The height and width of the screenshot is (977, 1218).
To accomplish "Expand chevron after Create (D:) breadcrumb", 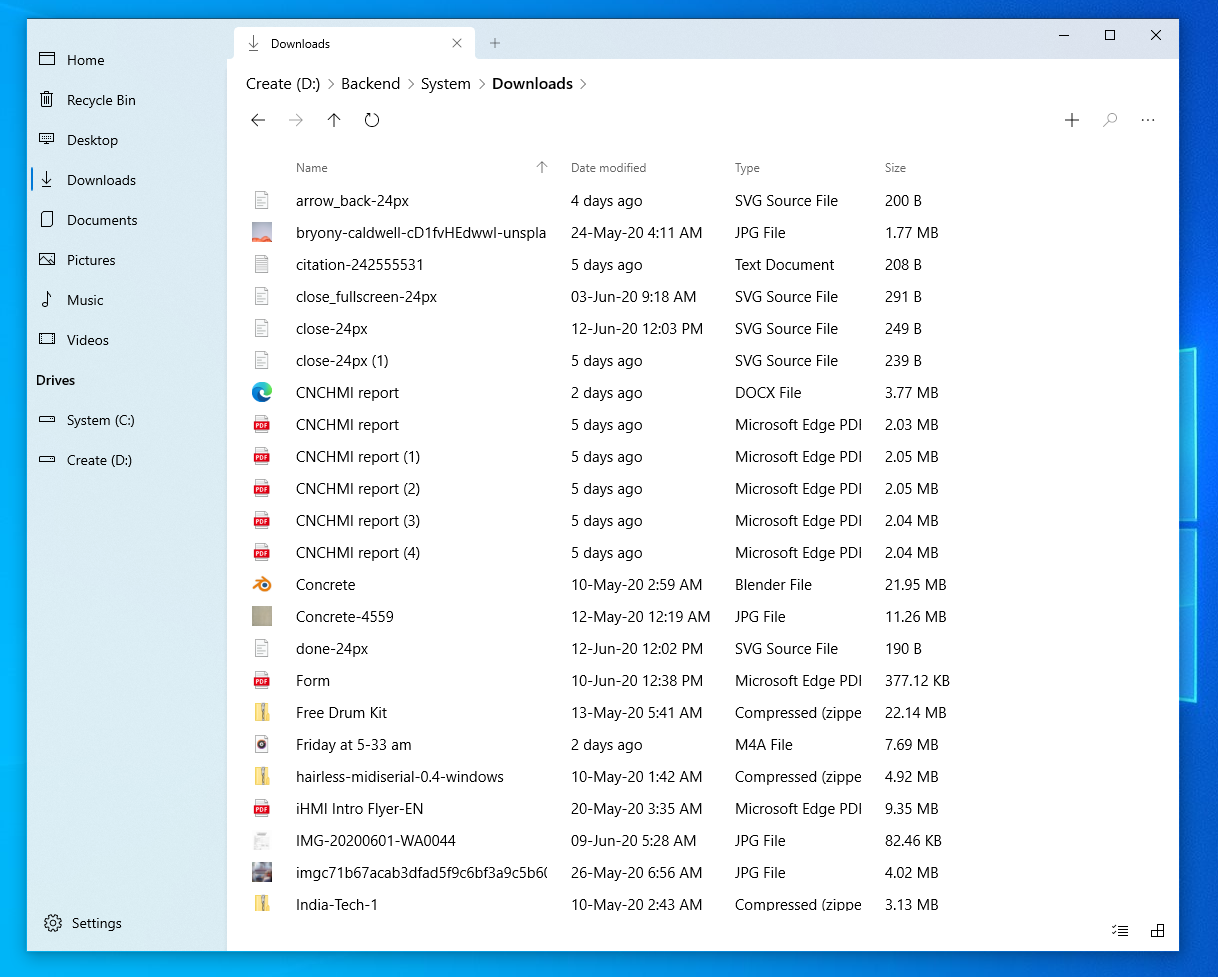I will (x=331, y=84).
